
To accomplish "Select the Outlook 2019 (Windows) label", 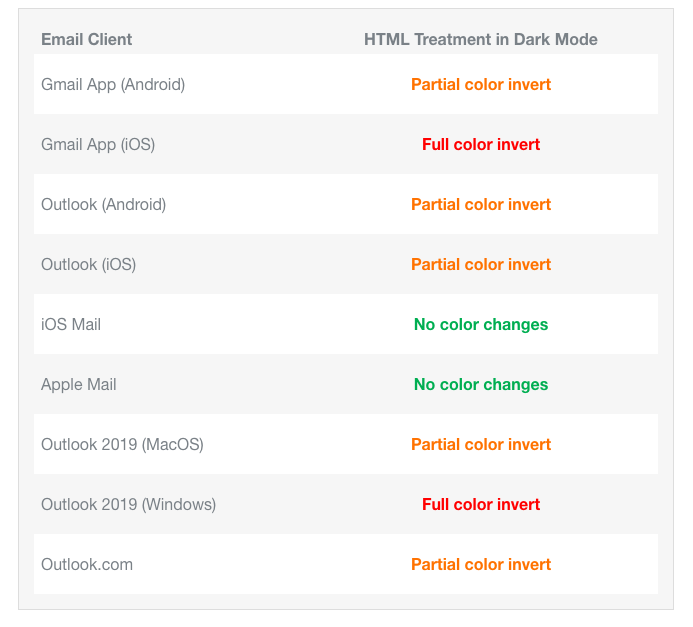I will pos(128,505).
